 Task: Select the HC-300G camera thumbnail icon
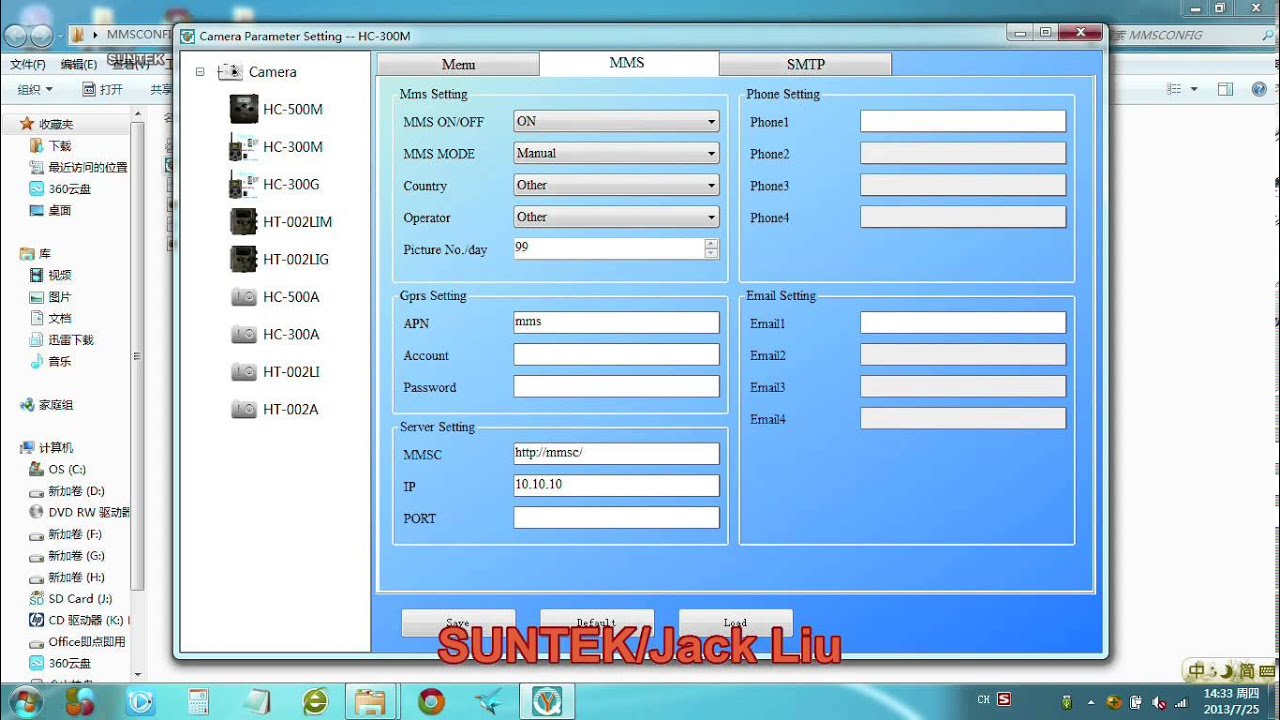click(x=243, y=184)
